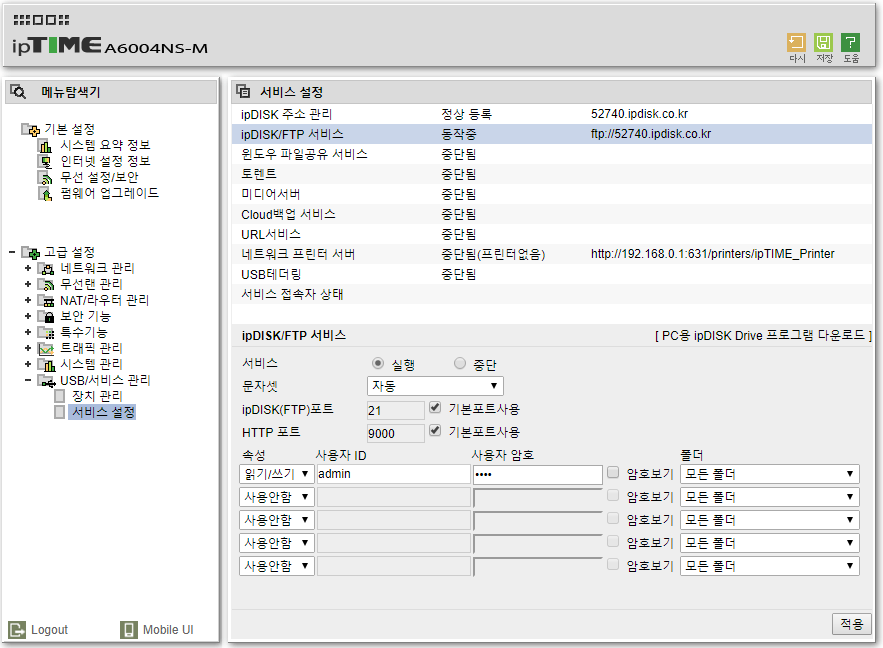Click the 적용 apply button

click(x=851, y=624)
